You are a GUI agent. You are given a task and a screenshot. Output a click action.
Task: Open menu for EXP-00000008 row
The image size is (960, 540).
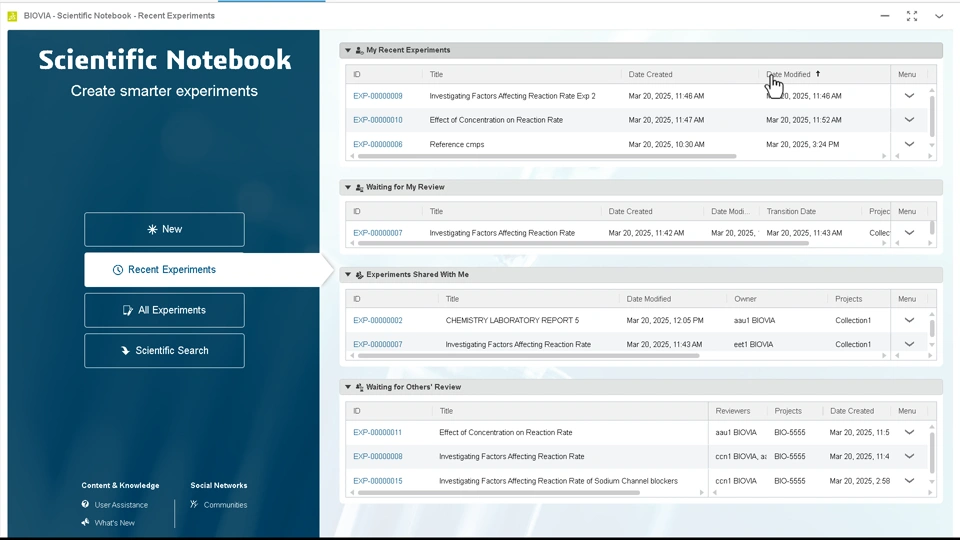pyautogui.click(x=909, y=456)
